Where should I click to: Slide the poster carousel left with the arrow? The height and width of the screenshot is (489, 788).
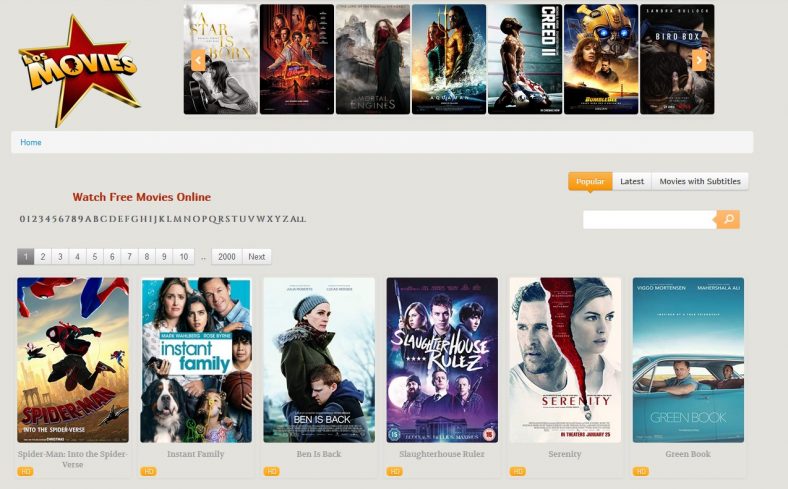point(198,60)
